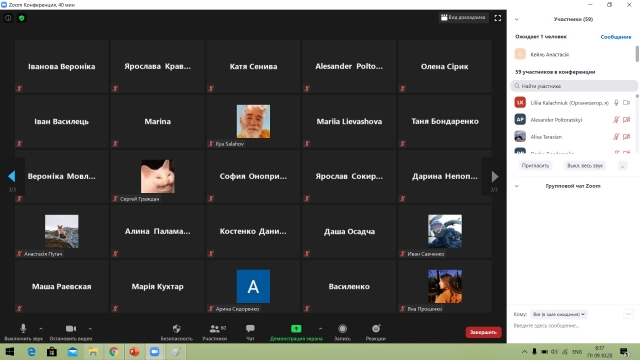The width and height of the screenshot is (640, 360).
Task: Select Маша Раевская video tile
Action: (x=62, y=287)
